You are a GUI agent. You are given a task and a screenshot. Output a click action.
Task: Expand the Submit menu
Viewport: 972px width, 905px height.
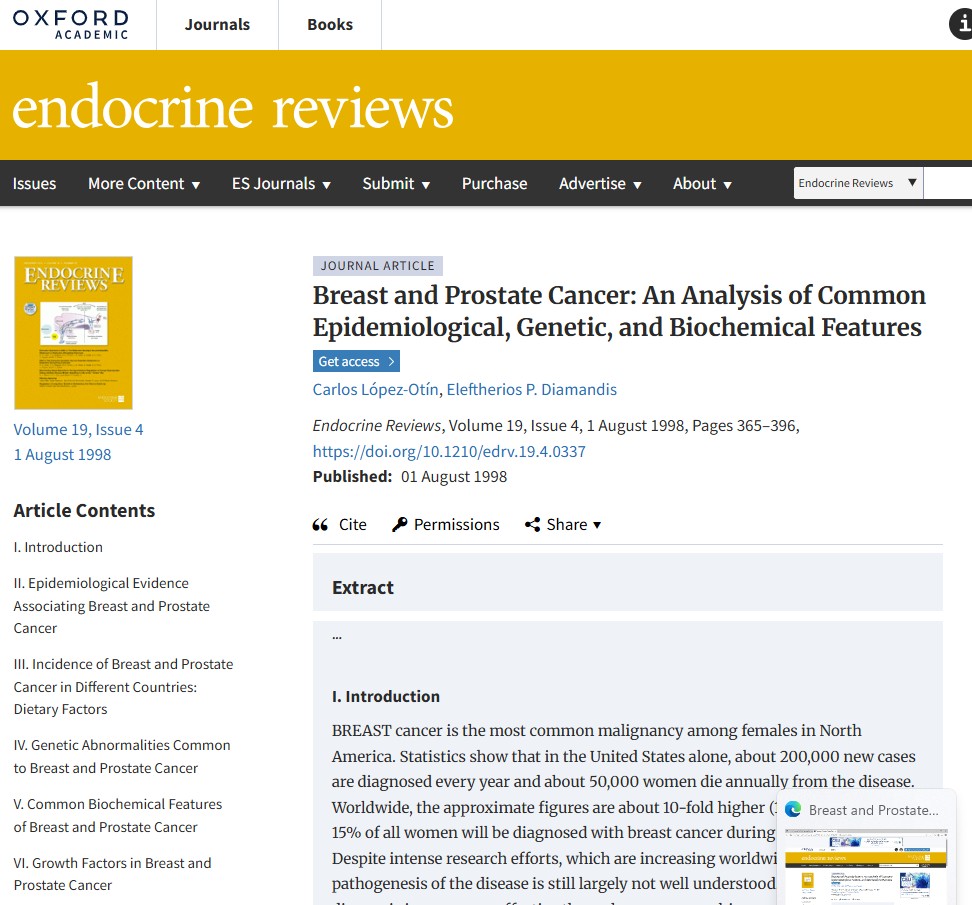[396, 184]
